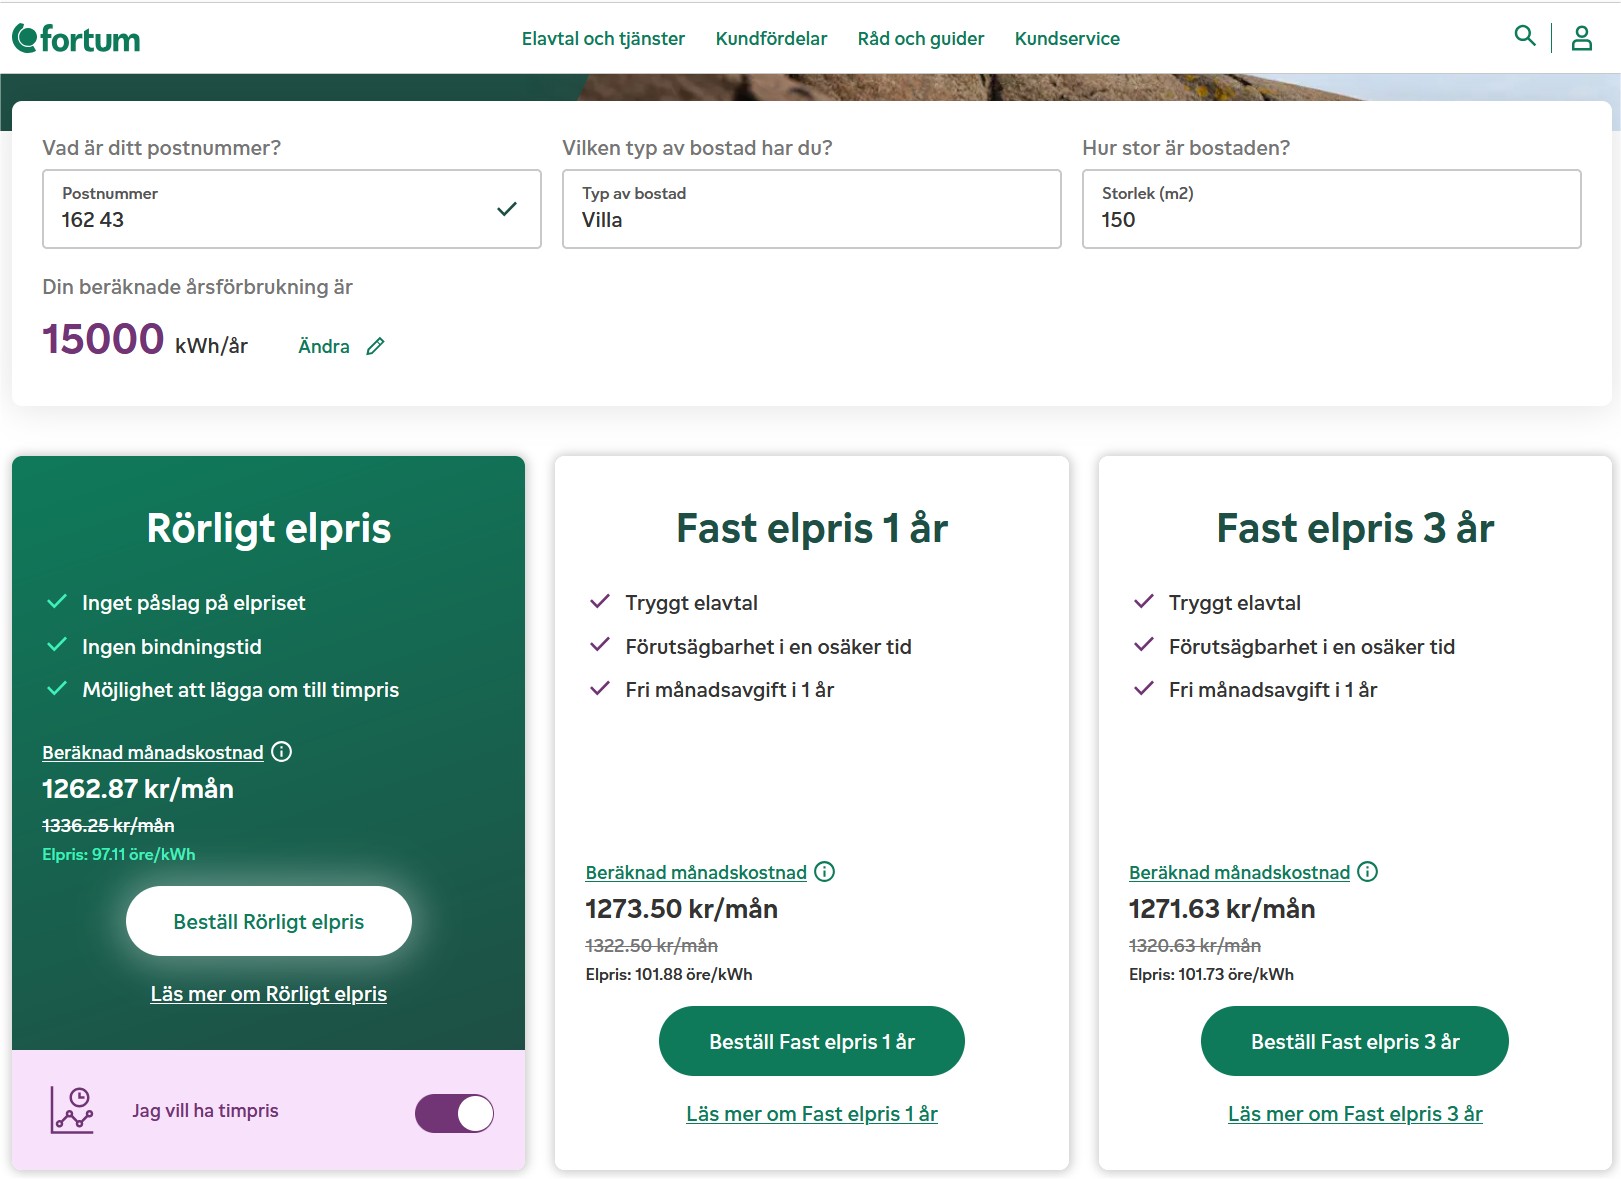Open 'Kundfördelar' menu

771,39
